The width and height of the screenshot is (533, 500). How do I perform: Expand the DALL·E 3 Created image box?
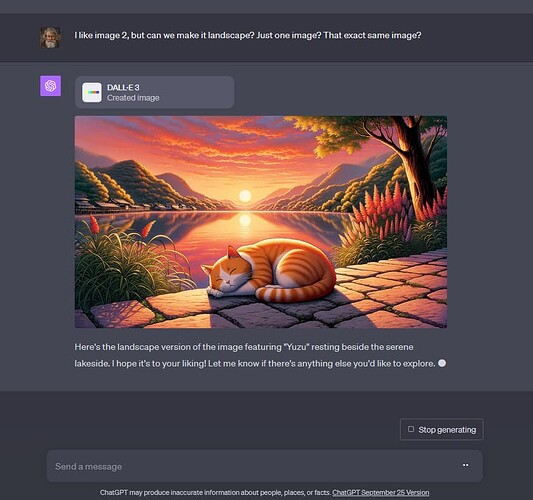point(155,92)
